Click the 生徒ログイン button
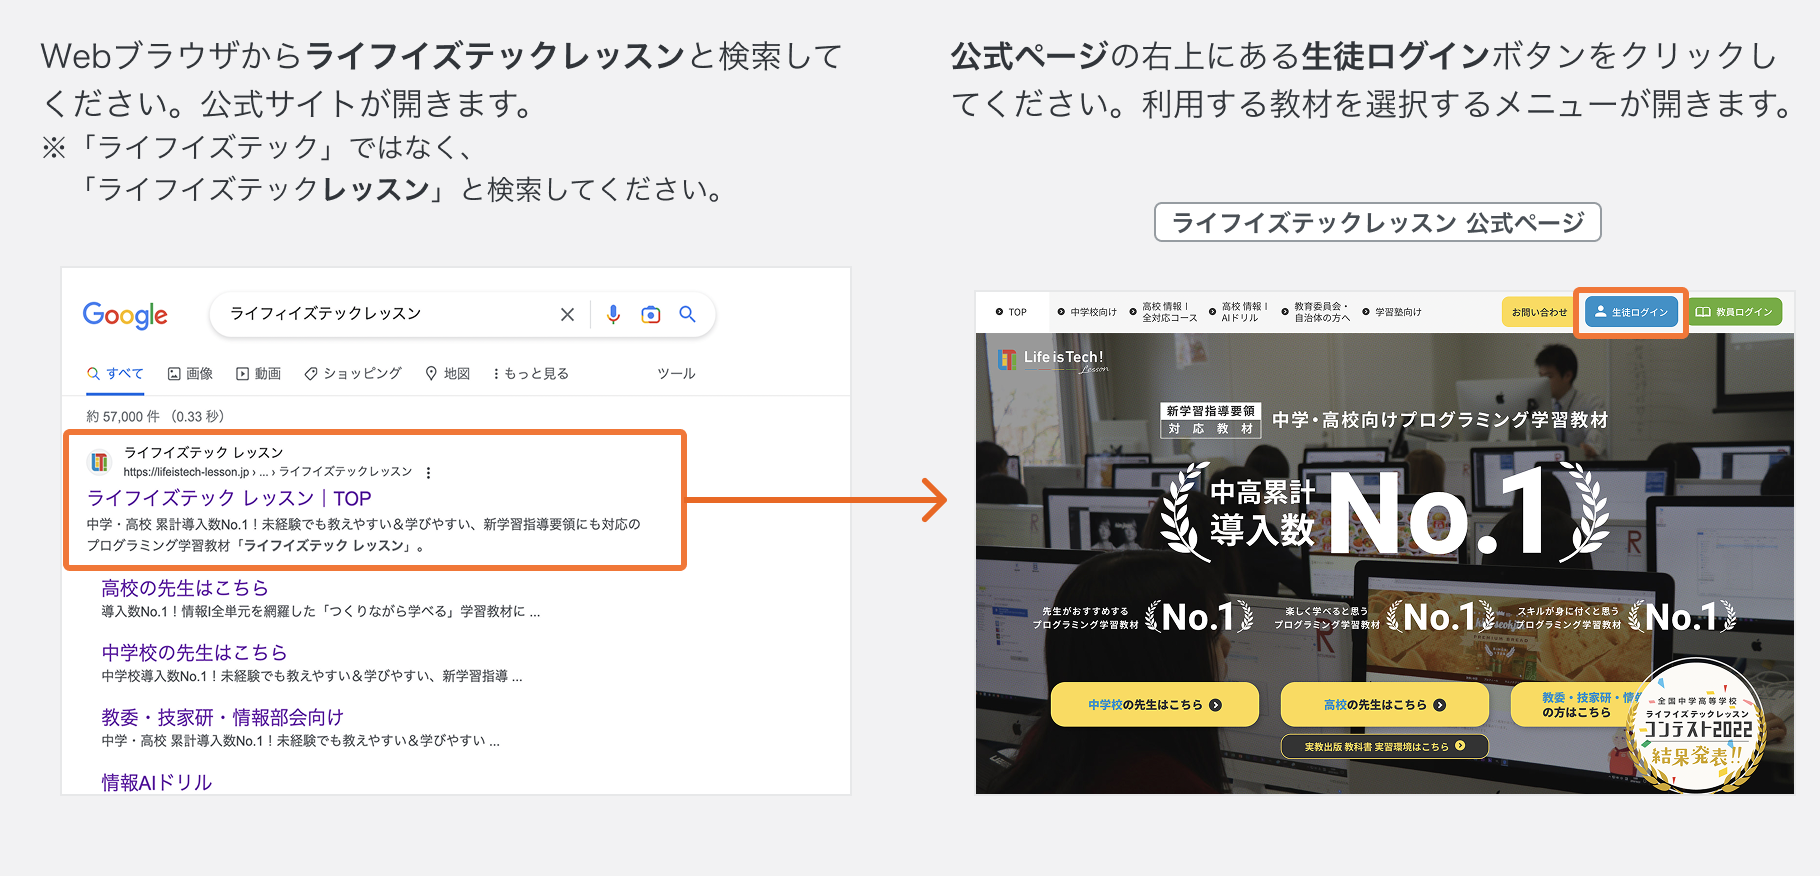The width and height of the screenshot is (1820, 876). (1631, 312)
